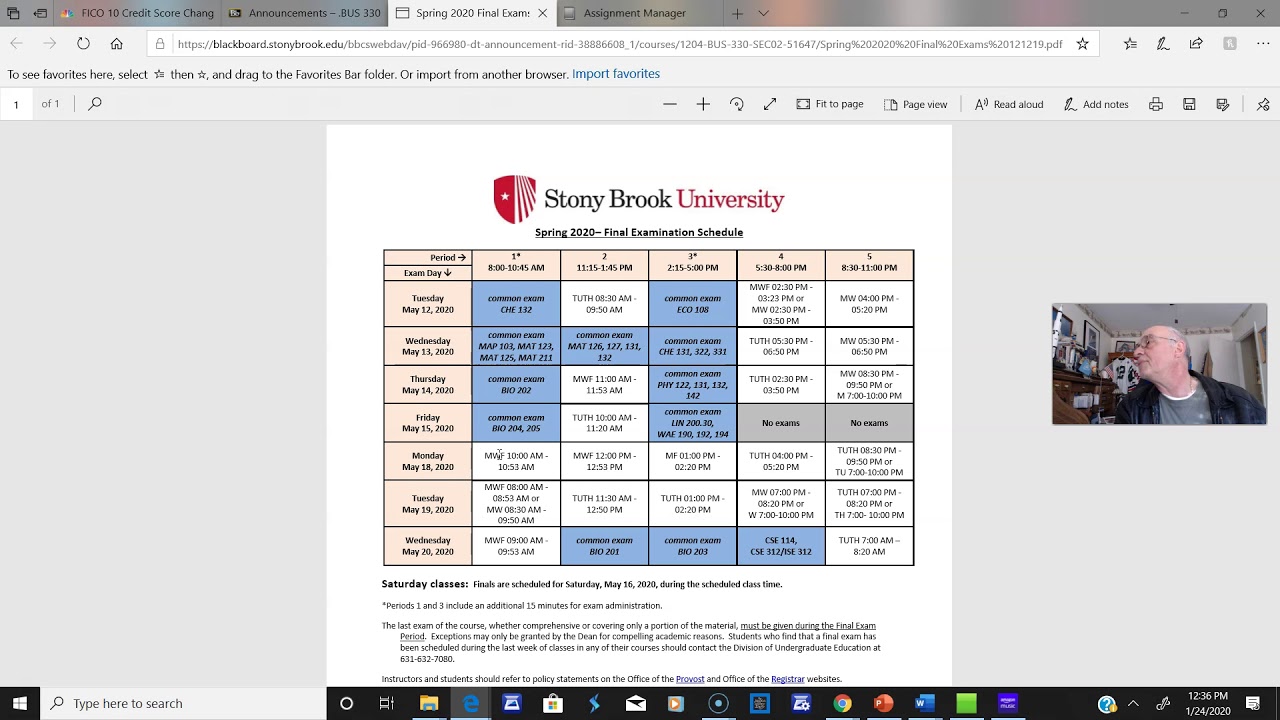This screenshot has height=720, width=1280.
Task: Click the set tabs aside icon
Action: [x=40, y=13]
